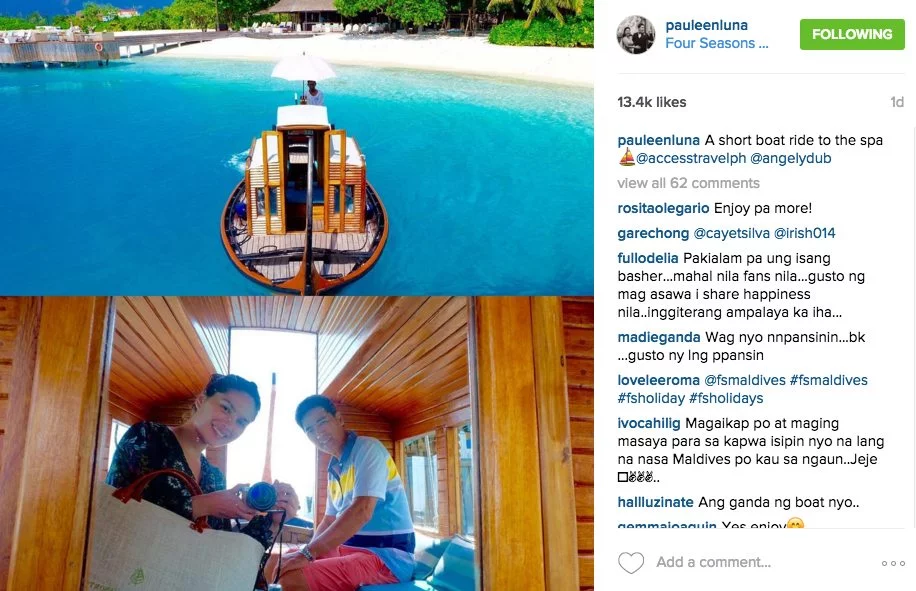Viewport: 916px width, 591px height.
Task: Open loveleeroma commenter profile
Action: click(658, 380)
